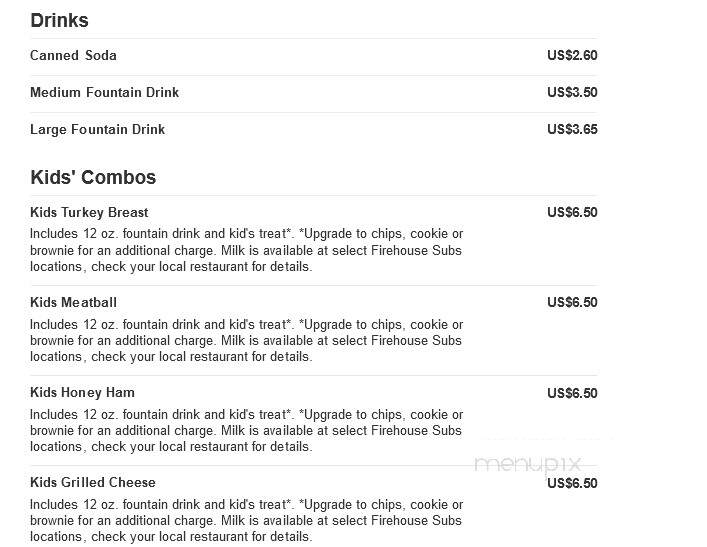
Task: Click the Drinks section heading
Action: point(59,21)
